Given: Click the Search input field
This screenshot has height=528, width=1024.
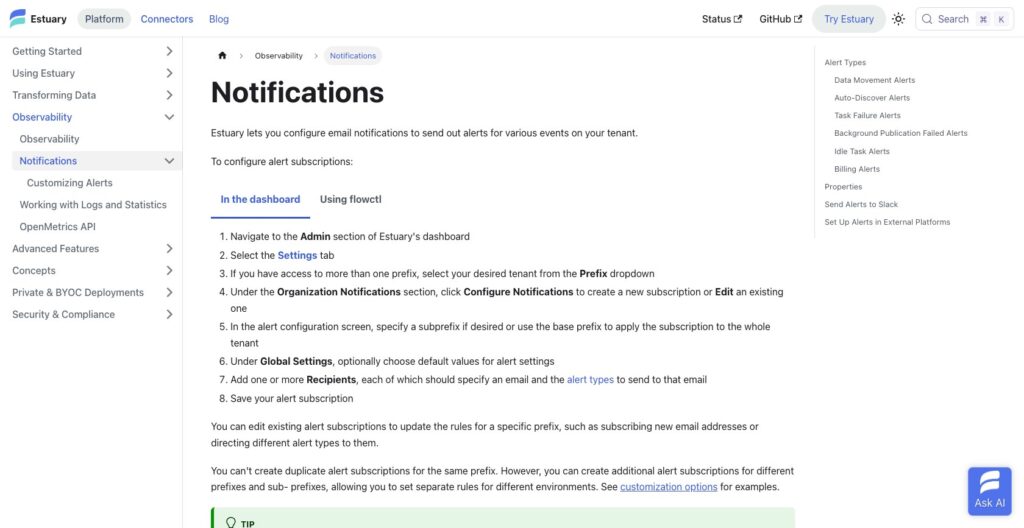Looking at the screenshot, I should [x=965, y=19].
